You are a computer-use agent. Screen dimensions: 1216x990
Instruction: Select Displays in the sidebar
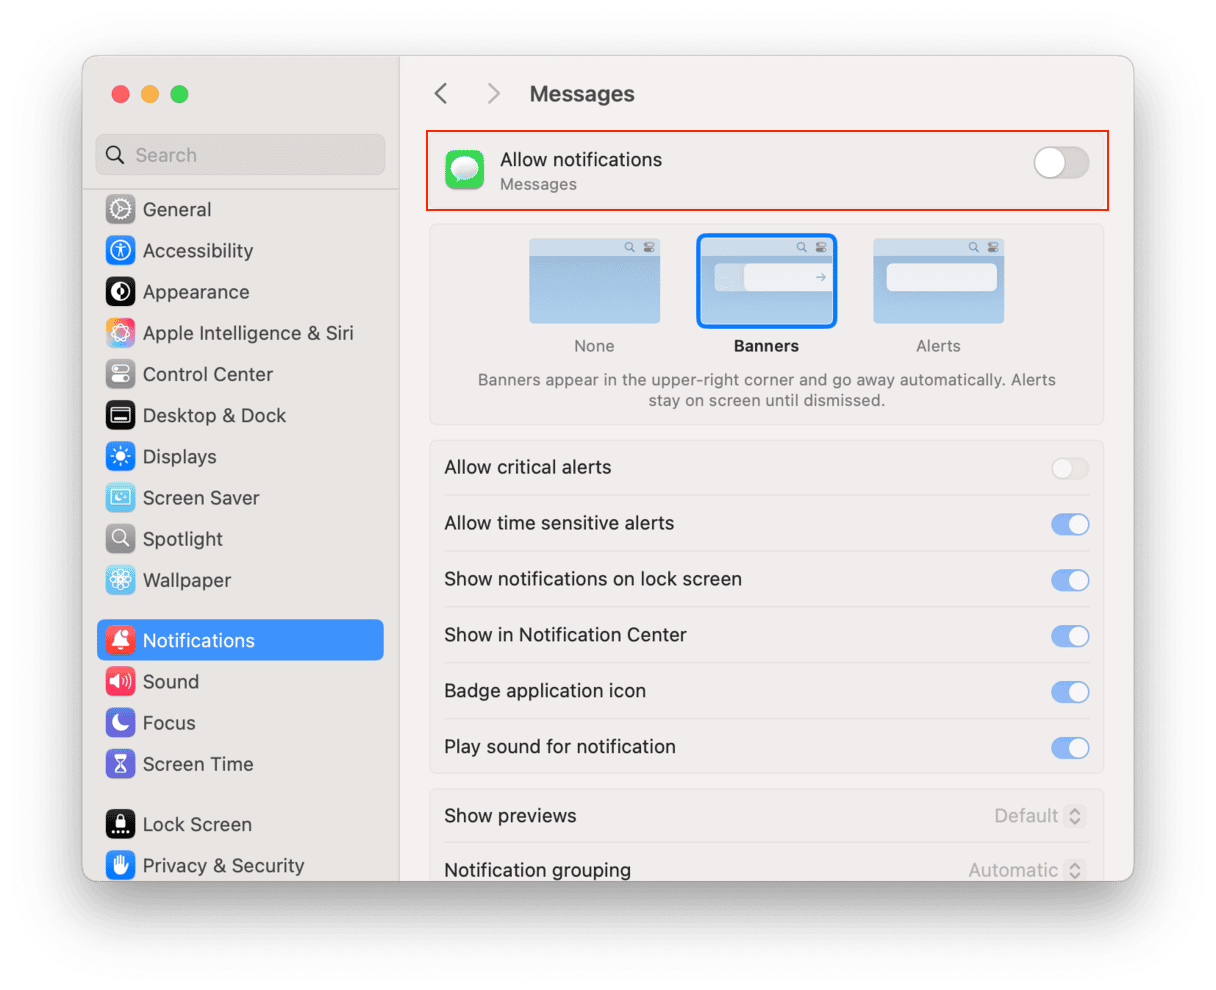[x=240, y=456]
